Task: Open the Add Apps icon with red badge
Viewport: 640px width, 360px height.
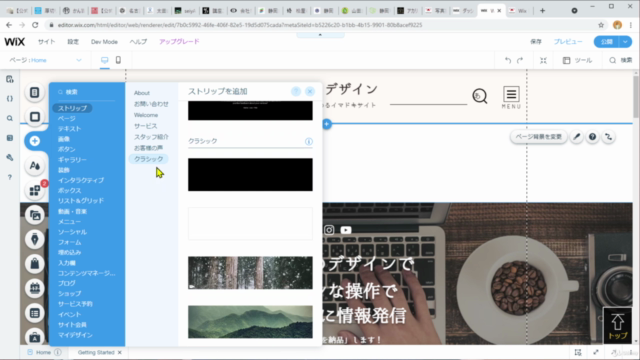Action: click(x=35, y=190)
